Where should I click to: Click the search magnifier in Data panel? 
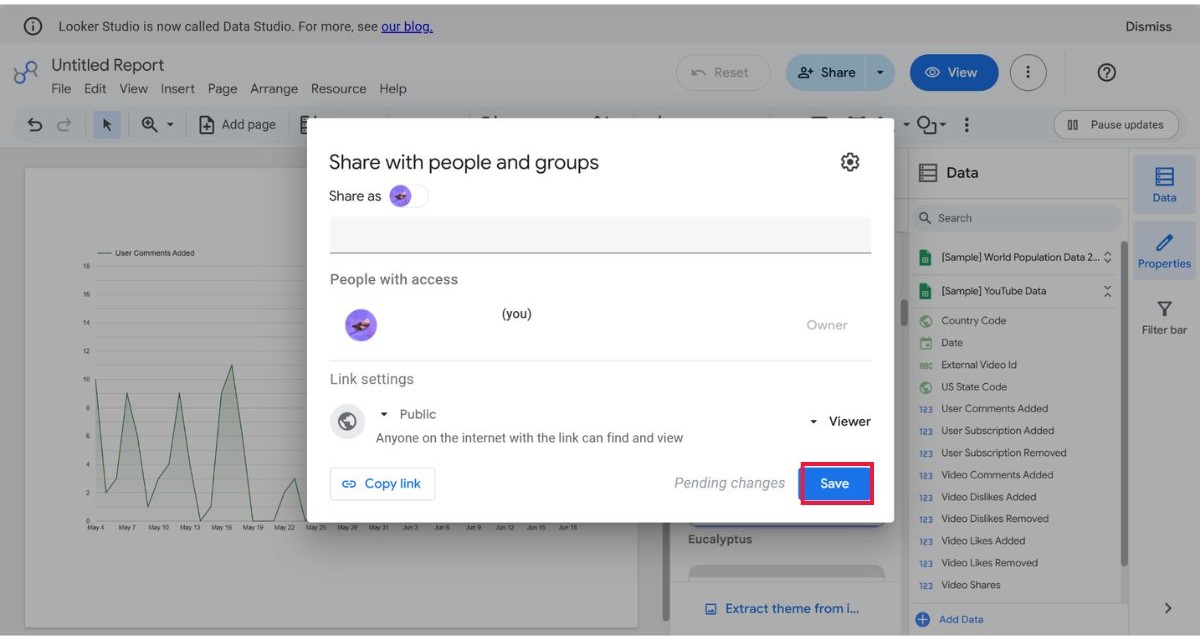pos(925,218)
